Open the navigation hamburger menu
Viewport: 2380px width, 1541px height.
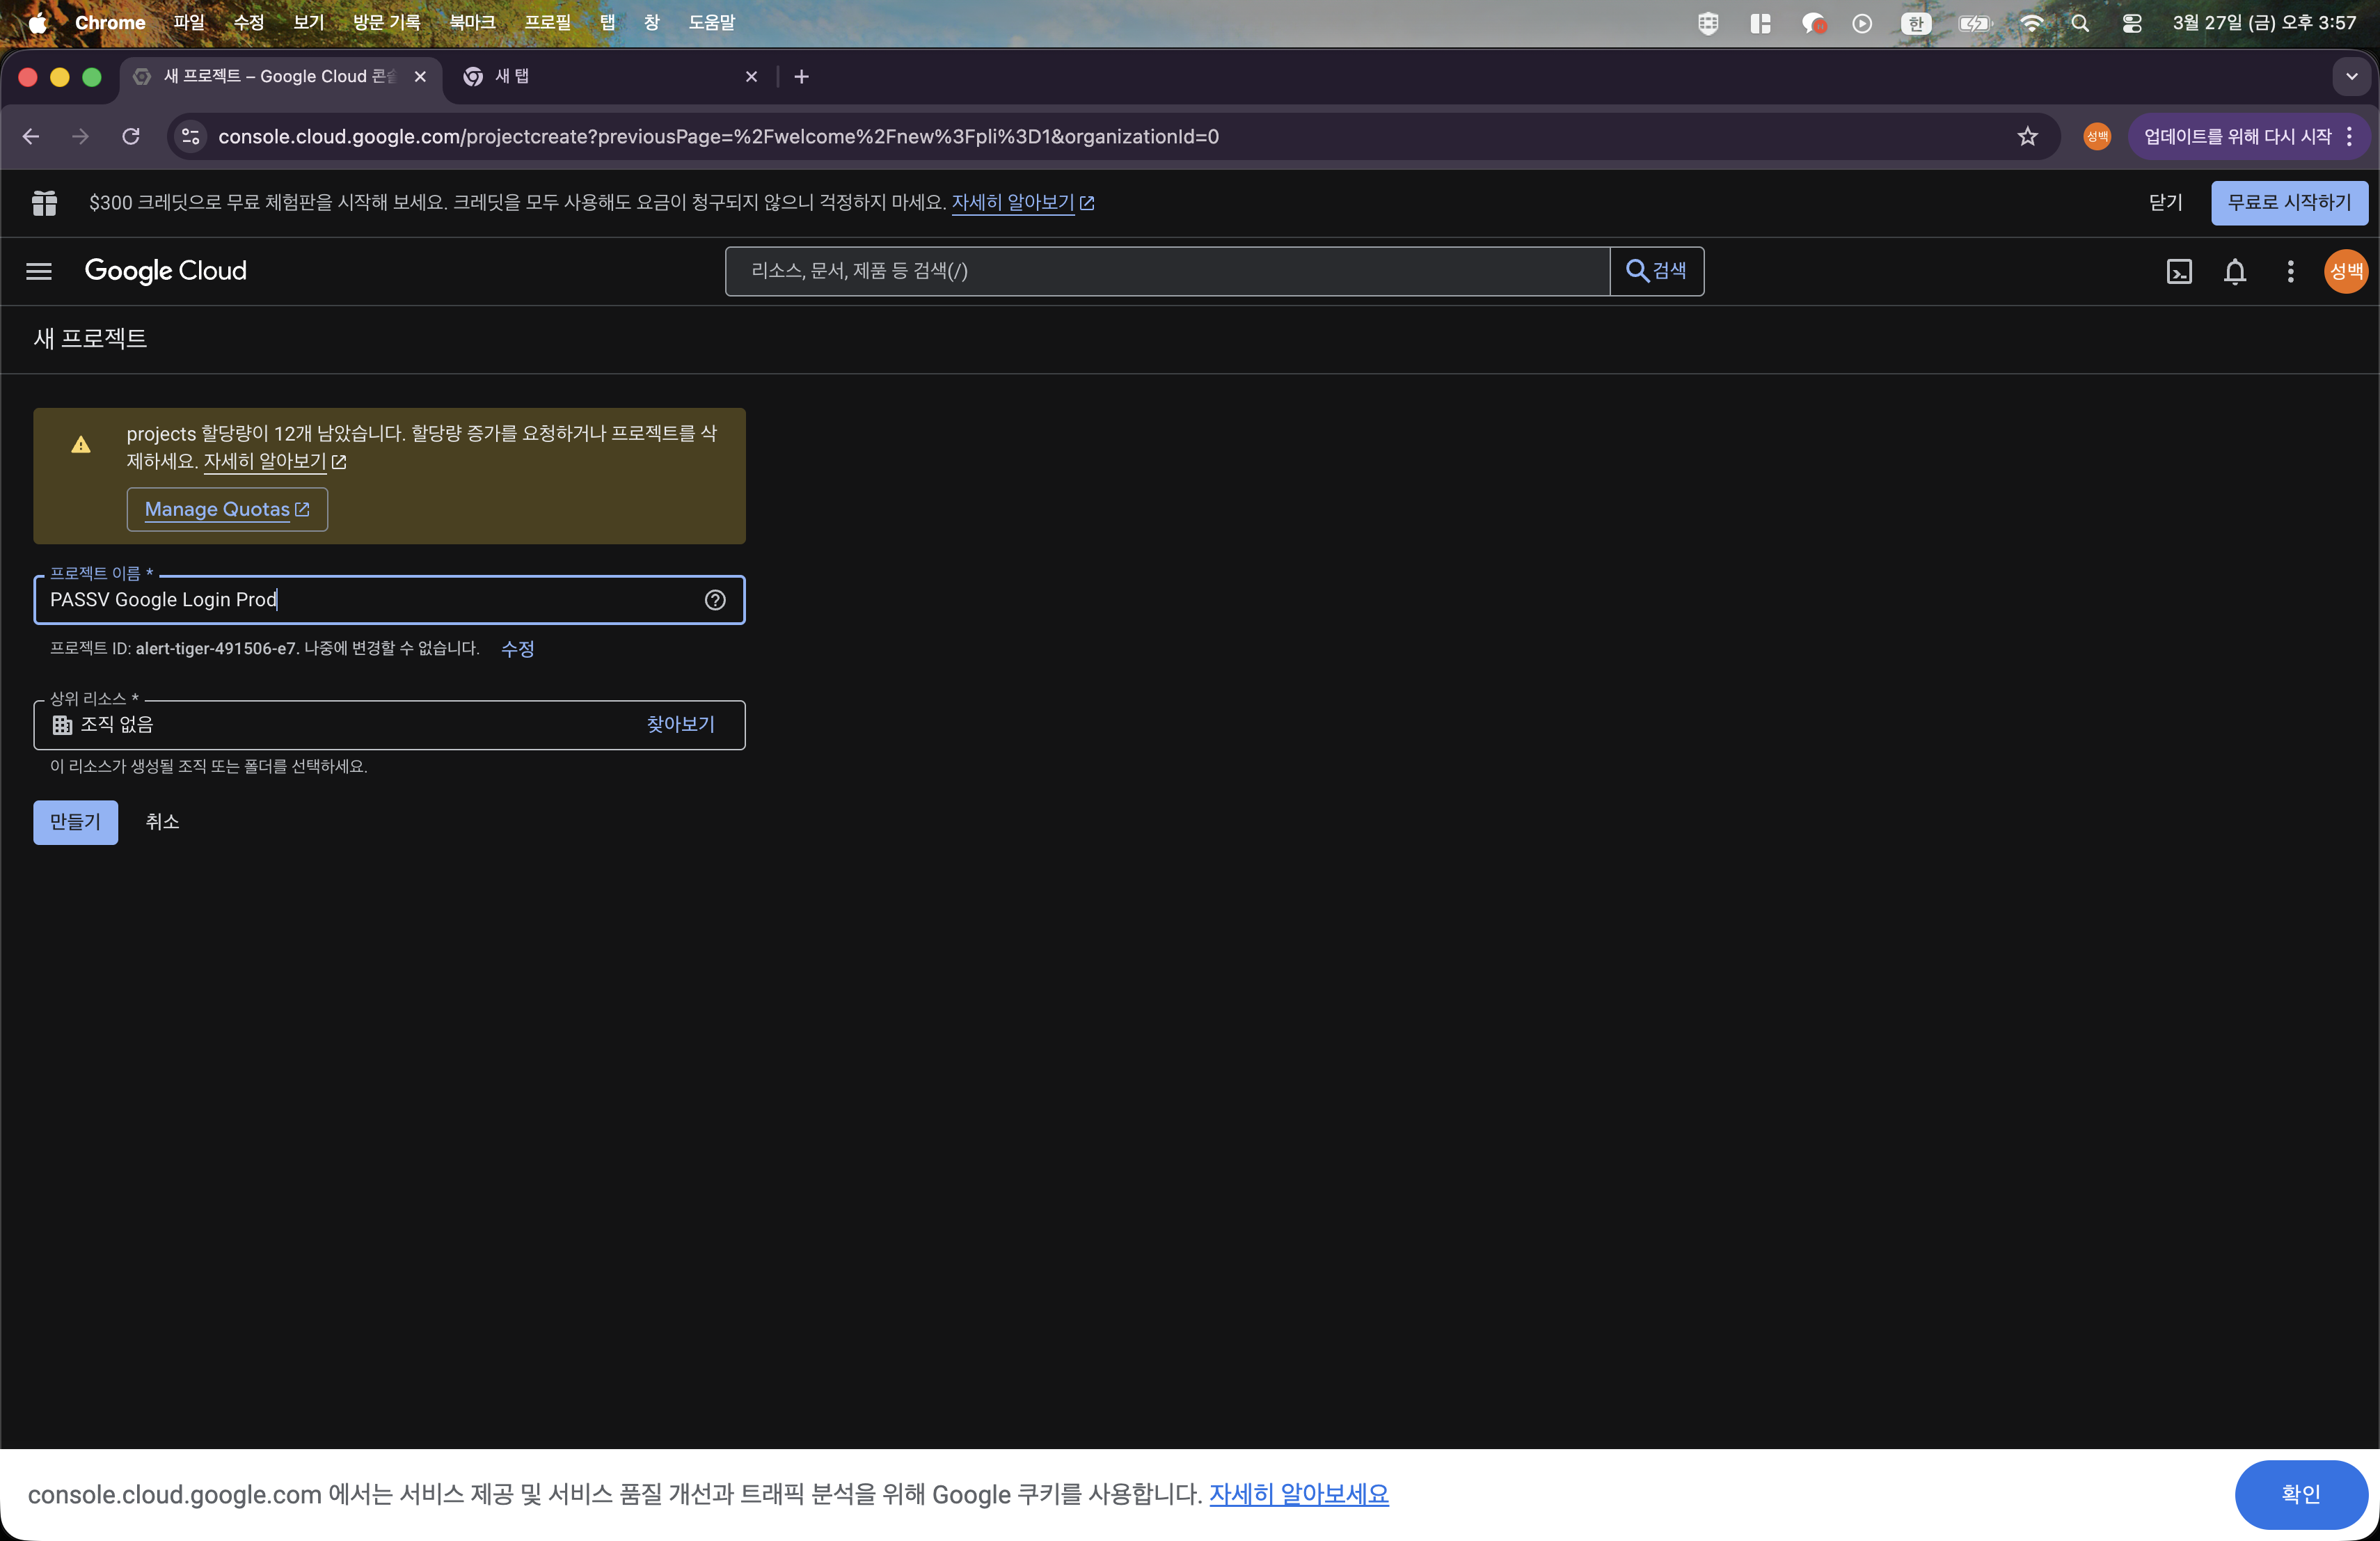(x=38, y=271)
